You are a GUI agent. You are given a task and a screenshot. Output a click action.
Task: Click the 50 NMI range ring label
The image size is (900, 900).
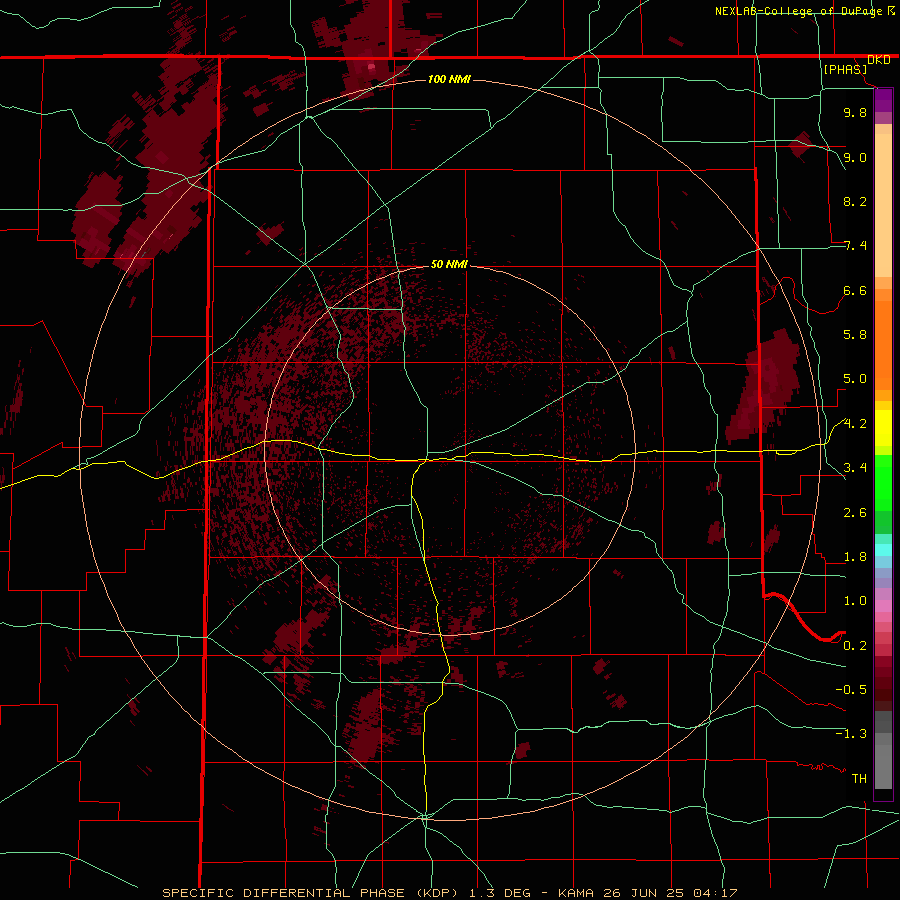[449, 264]
